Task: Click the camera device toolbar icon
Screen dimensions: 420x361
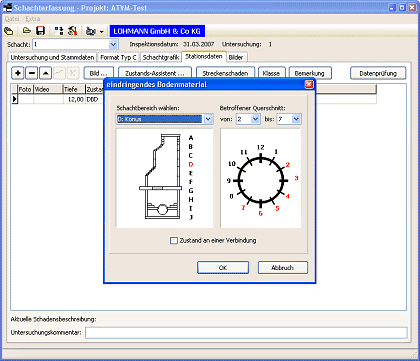Action: (x=90, y=31)
